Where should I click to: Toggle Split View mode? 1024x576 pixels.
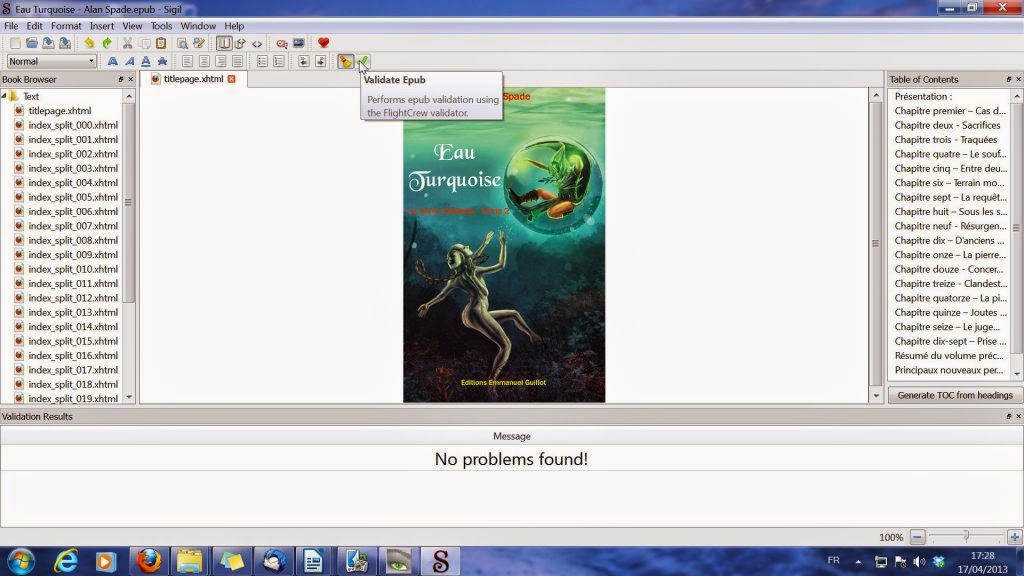(240, 43)
